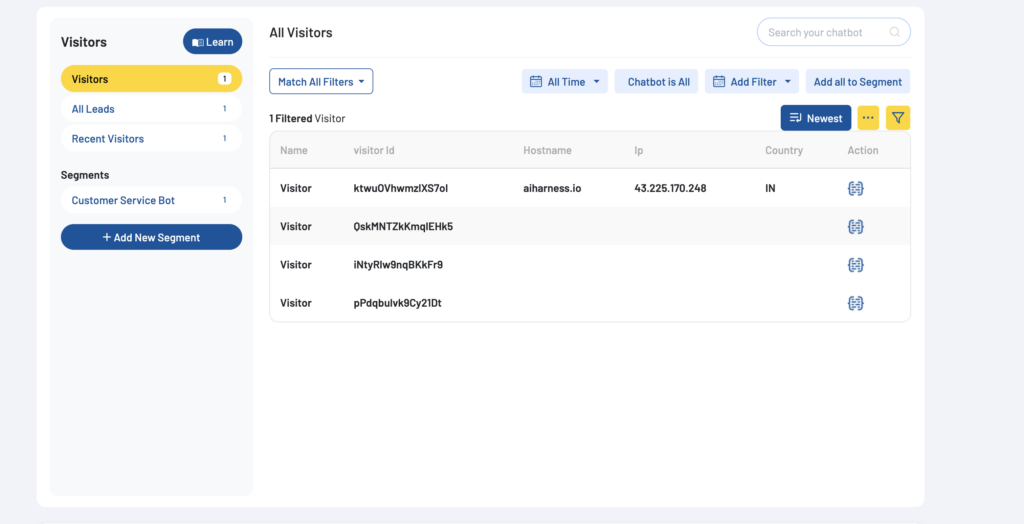The image size is (1024, 524).
Task: Open action icon for visitor ktwuOVhwmzlXS7ol
Action: click(856, 188)
